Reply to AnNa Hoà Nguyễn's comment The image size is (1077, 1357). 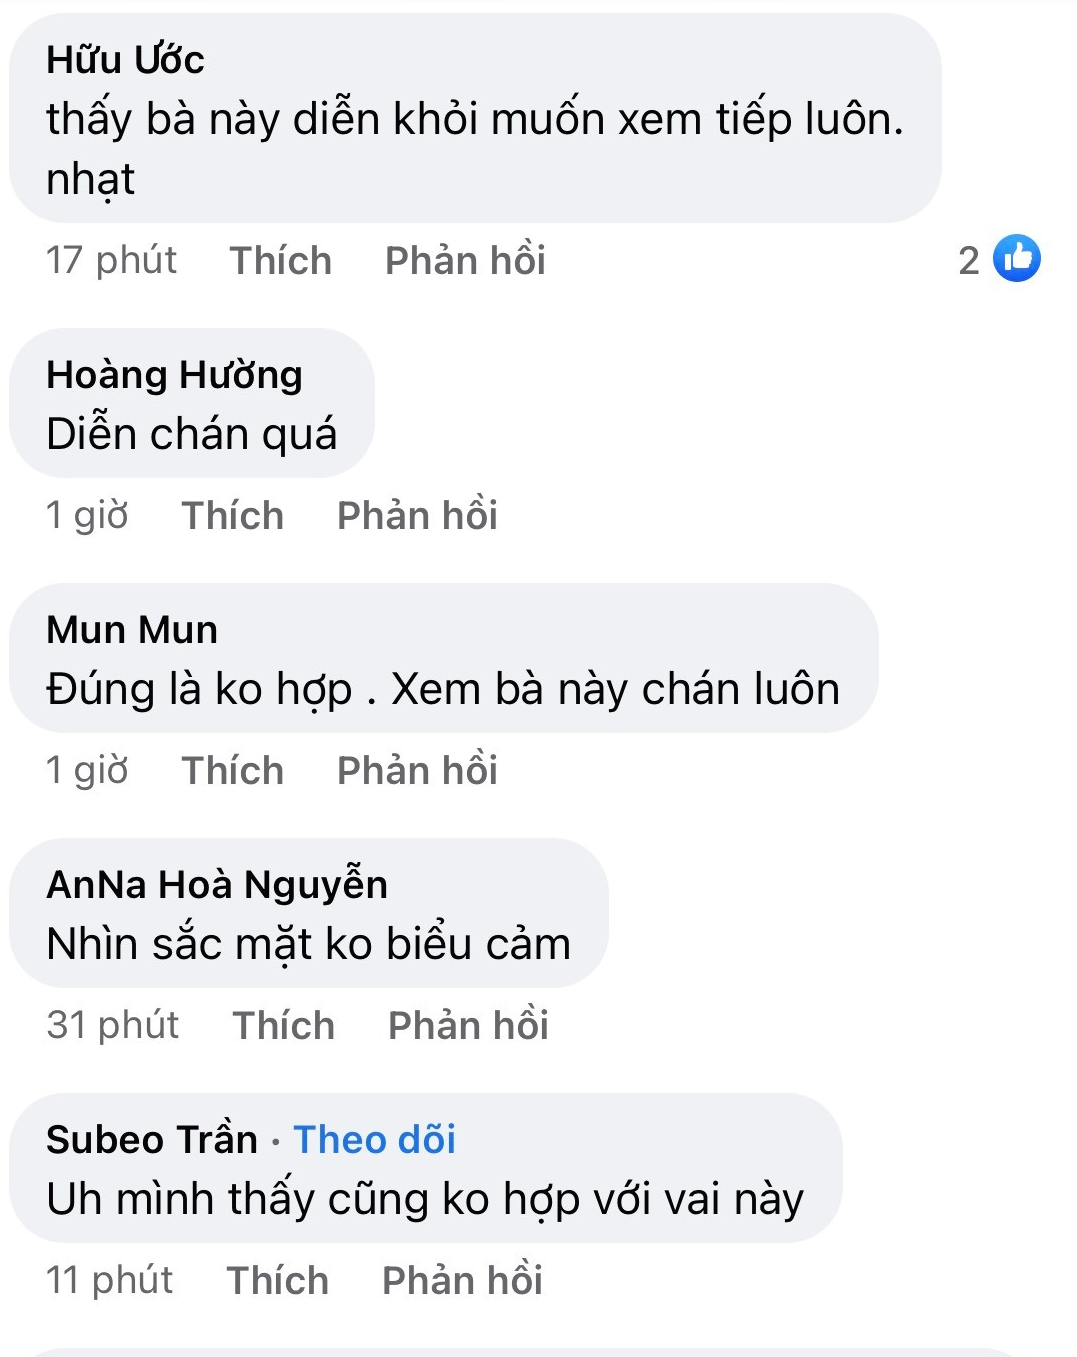click(x=468, y=1026)
